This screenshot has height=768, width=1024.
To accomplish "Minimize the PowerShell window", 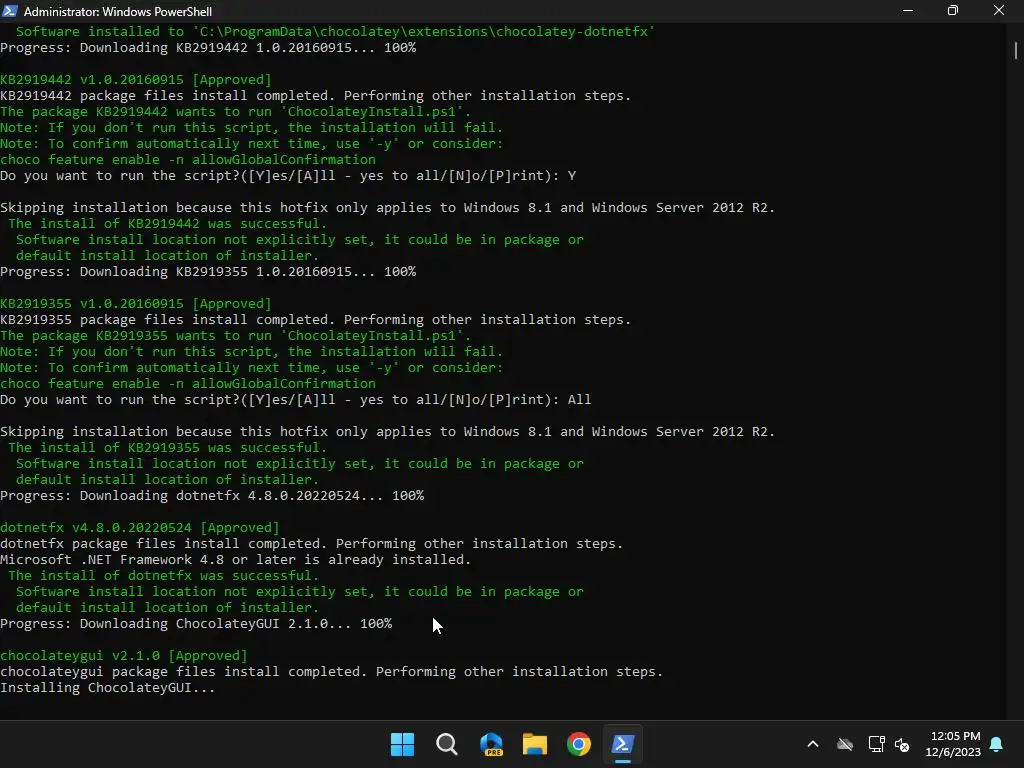I will [x=908, y=10].
